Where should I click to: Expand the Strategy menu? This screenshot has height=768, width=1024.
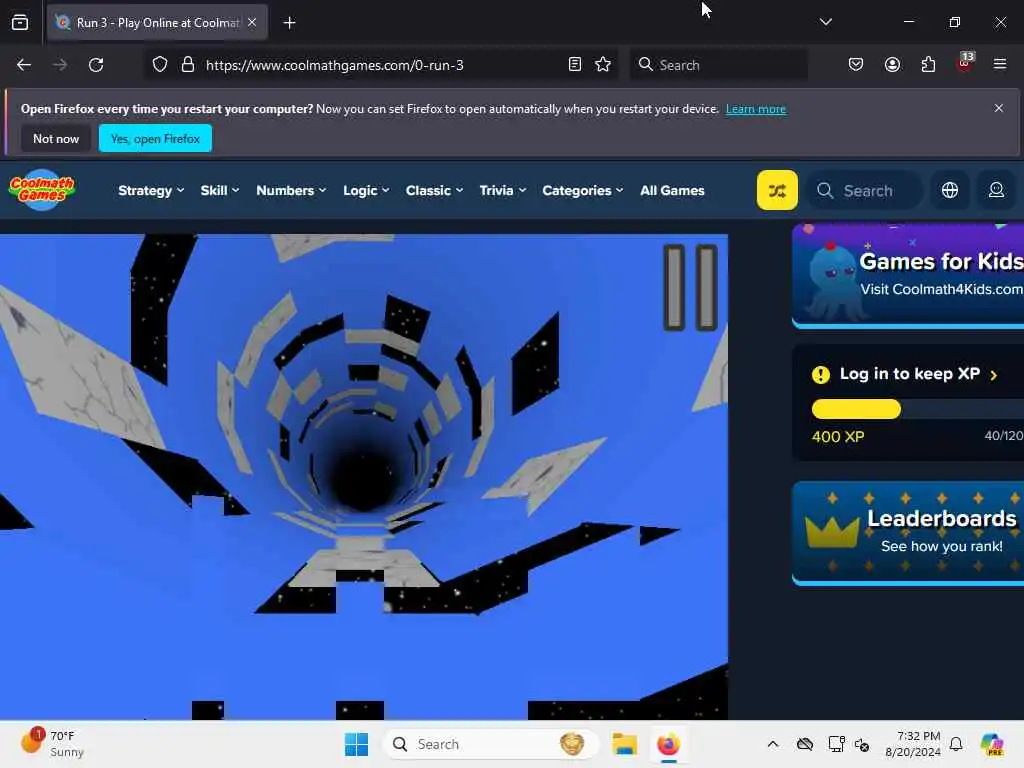pos(151,191)
